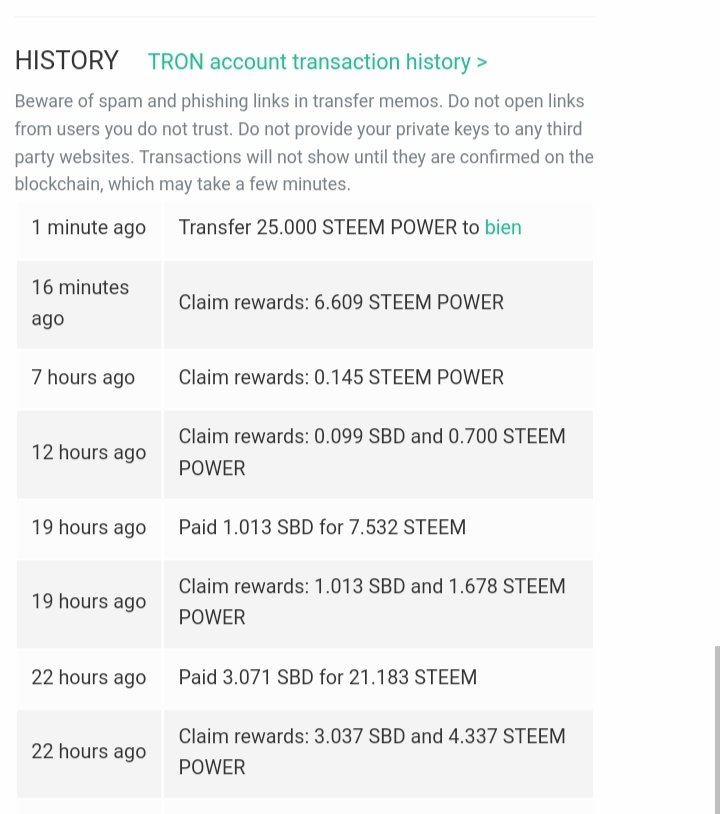Select the '16 minutes ago' timestamp
The image size is (720, 814).
point(80,302)
